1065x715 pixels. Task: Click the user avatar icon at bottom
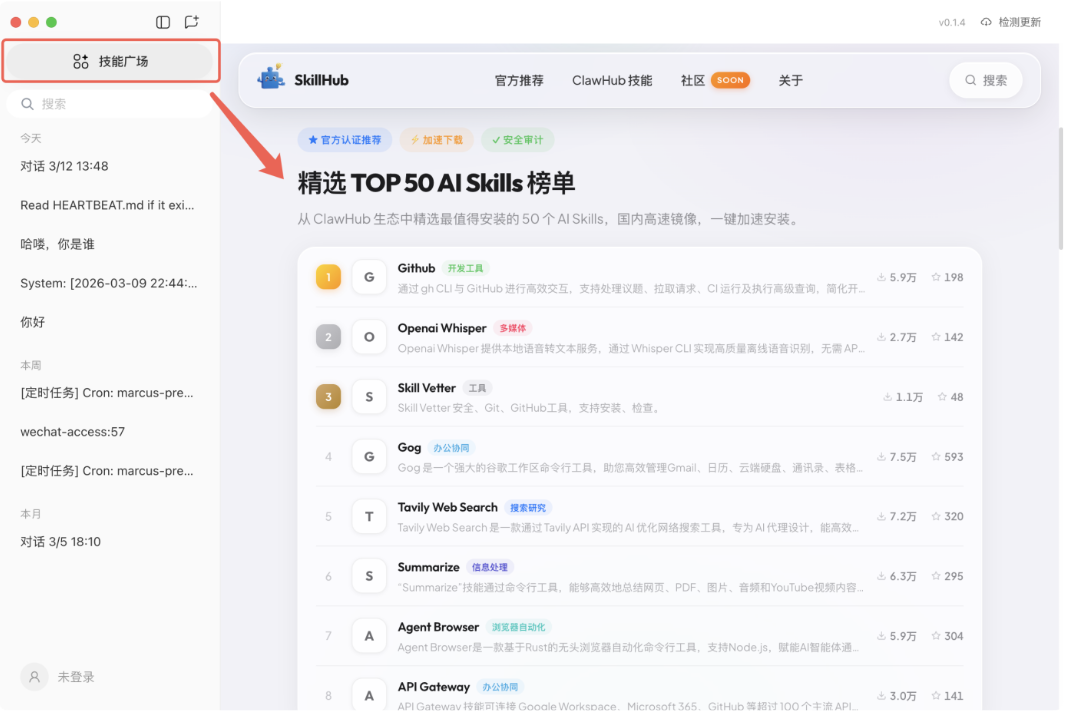(34, 677)
